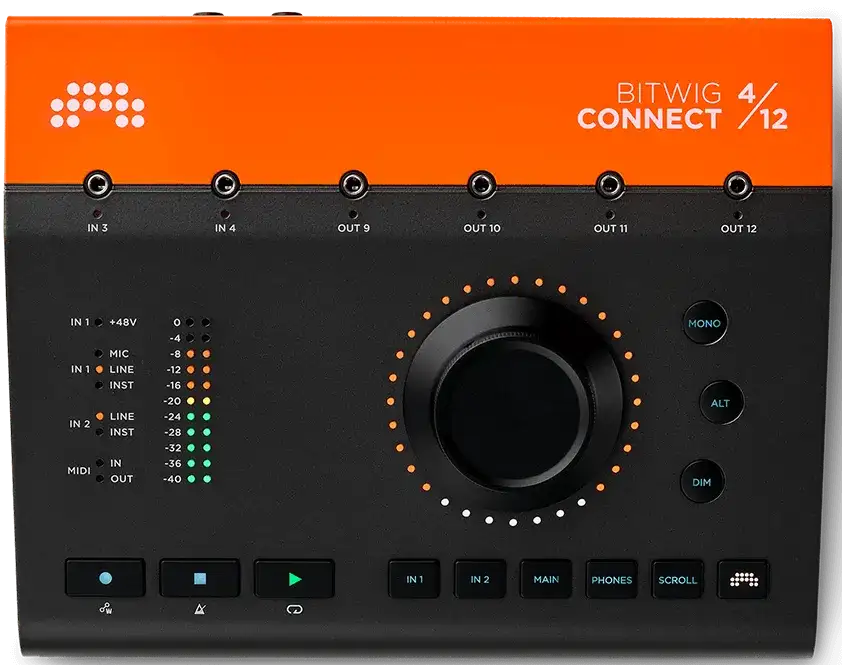Toggle the DIM button
This screenshot has height=665, width=842.
tap(701, 482)
